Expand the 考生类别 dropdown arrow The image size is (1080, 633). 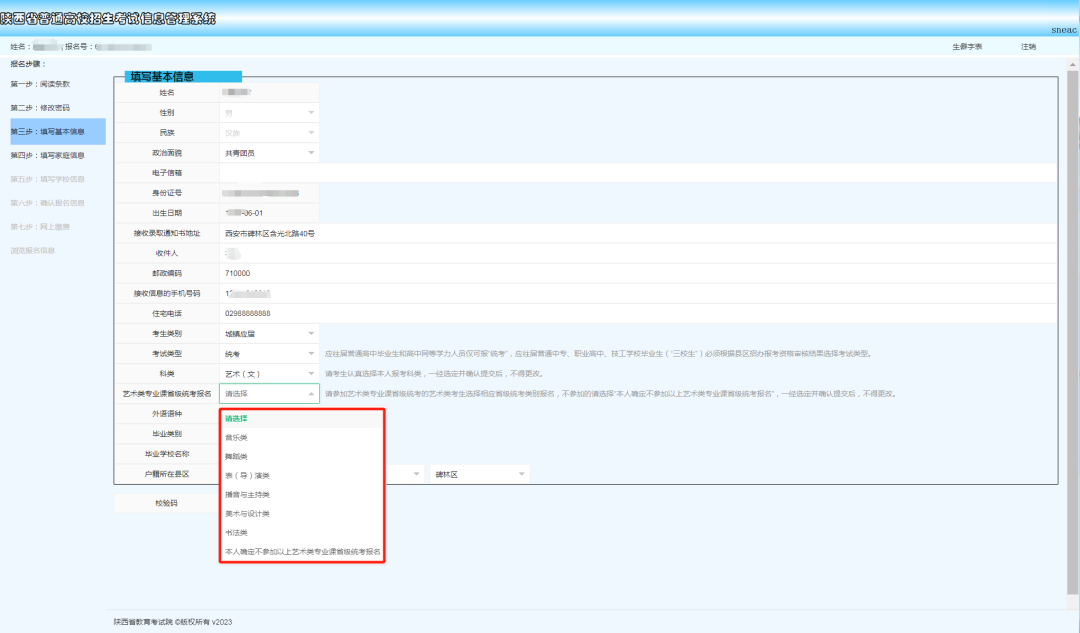pyautogui.click(x=311, y=333)
